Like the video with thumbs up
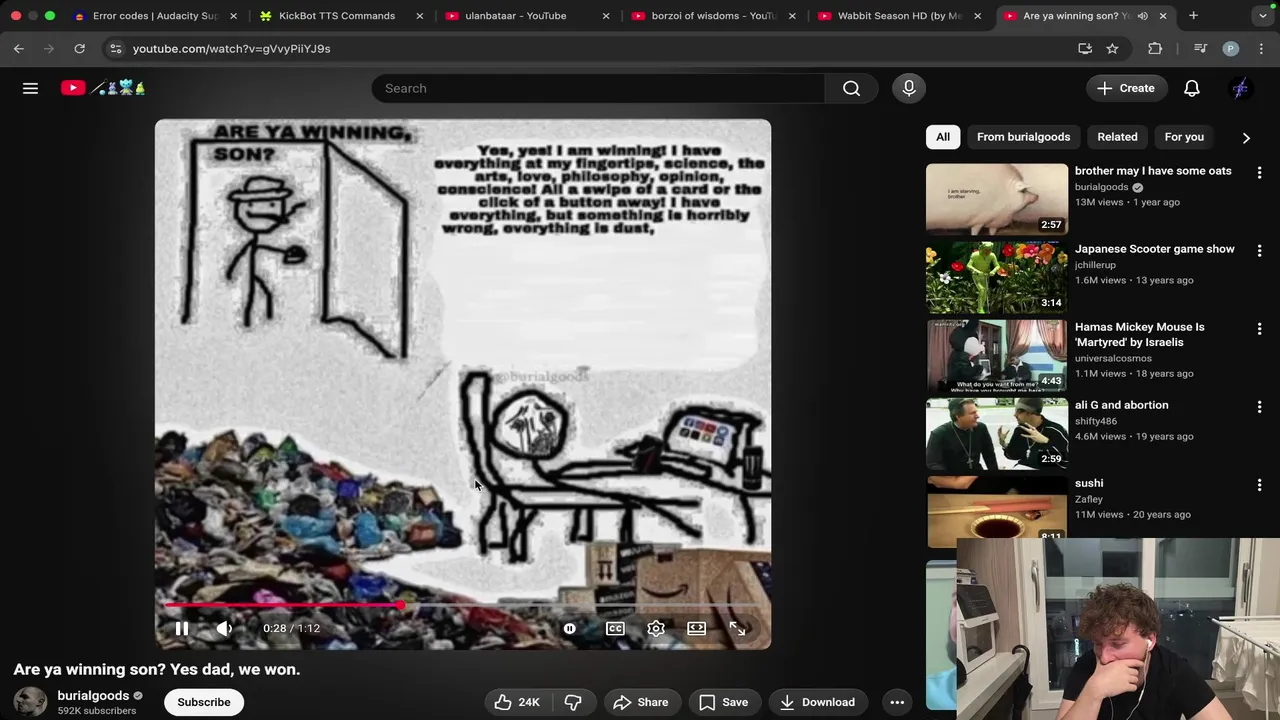Viewport: 1280px width, 720px height. coord(518,702)
